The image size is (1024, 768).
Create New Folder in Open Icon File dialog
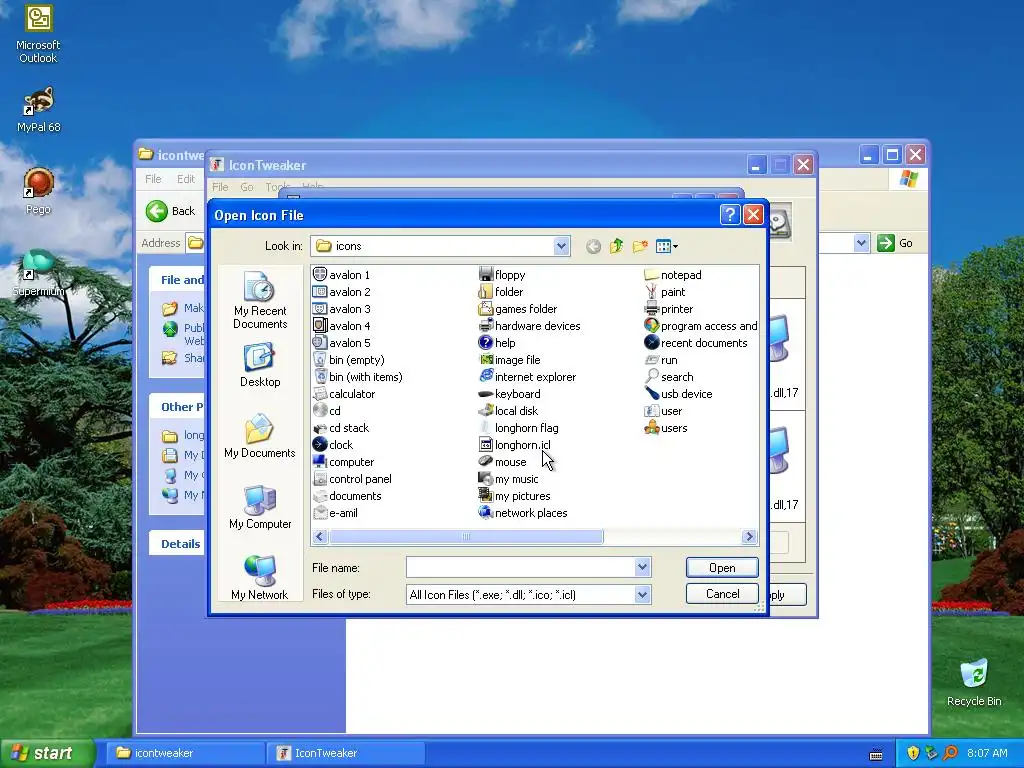(x=639, y=246)
